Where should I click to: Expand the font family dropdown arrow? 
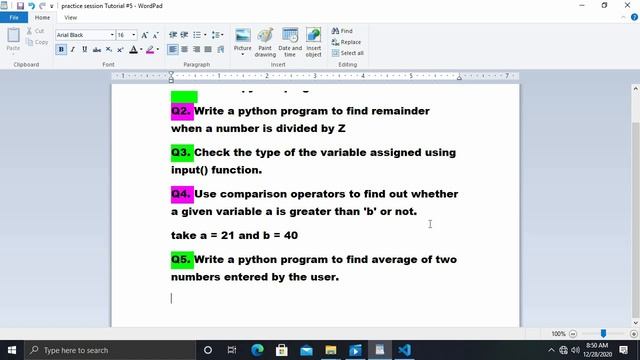(112, 35)
